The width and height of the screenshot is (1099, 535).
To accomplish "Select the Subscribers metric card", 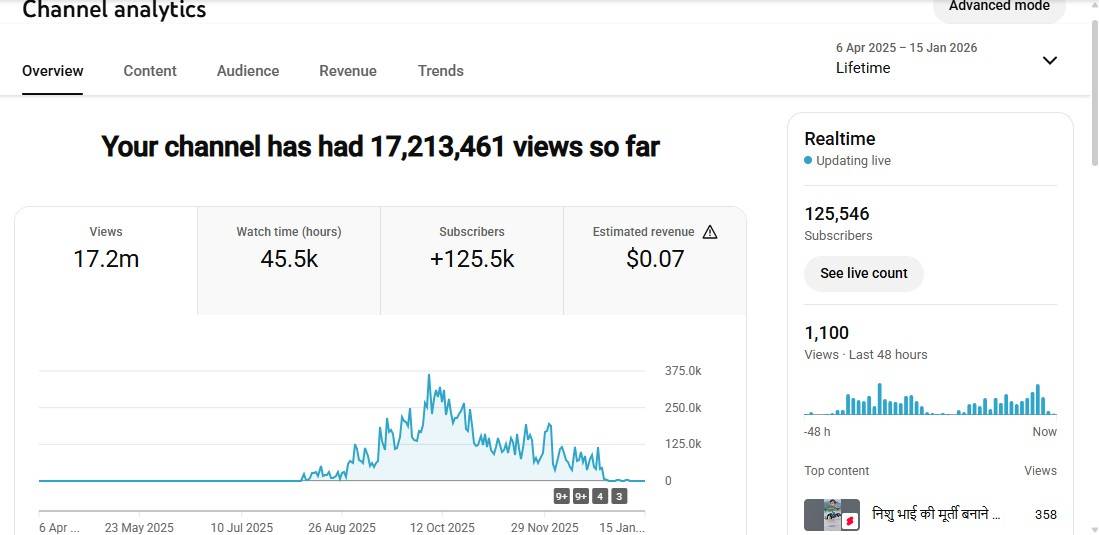I will pyautogui.click(x=472, y=260).
